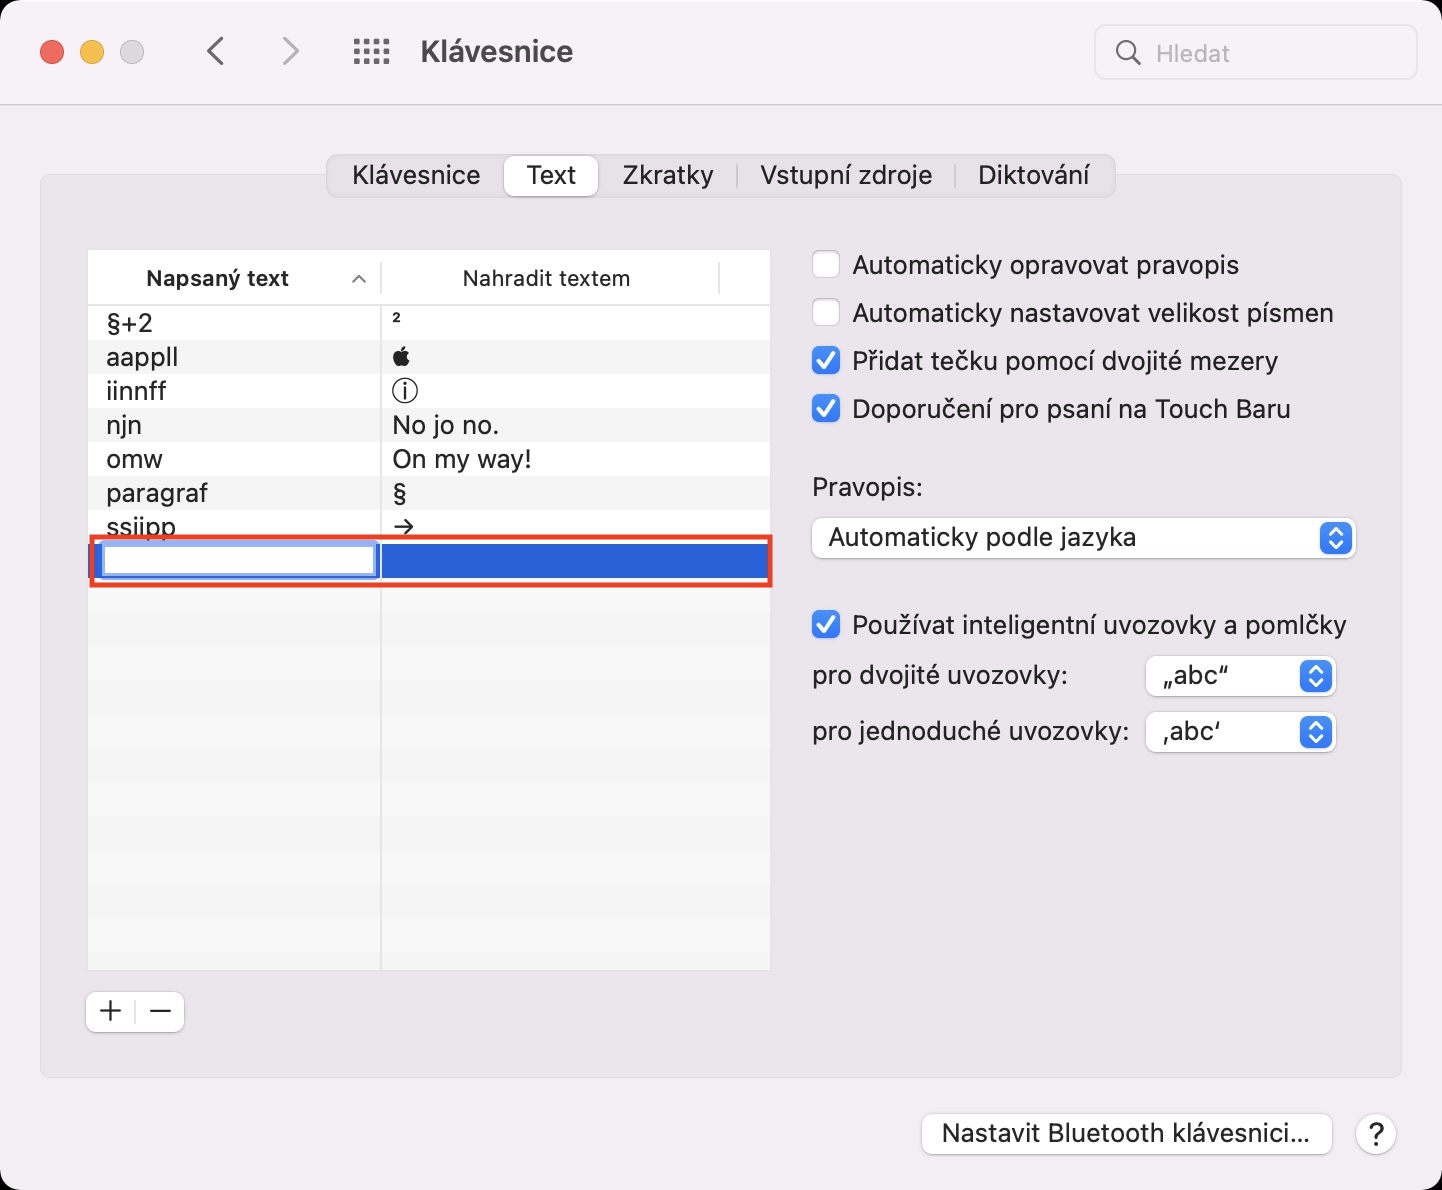Go forward with the right chevron arrow
The image size is (1442, 1190).
tap(290, 52)
